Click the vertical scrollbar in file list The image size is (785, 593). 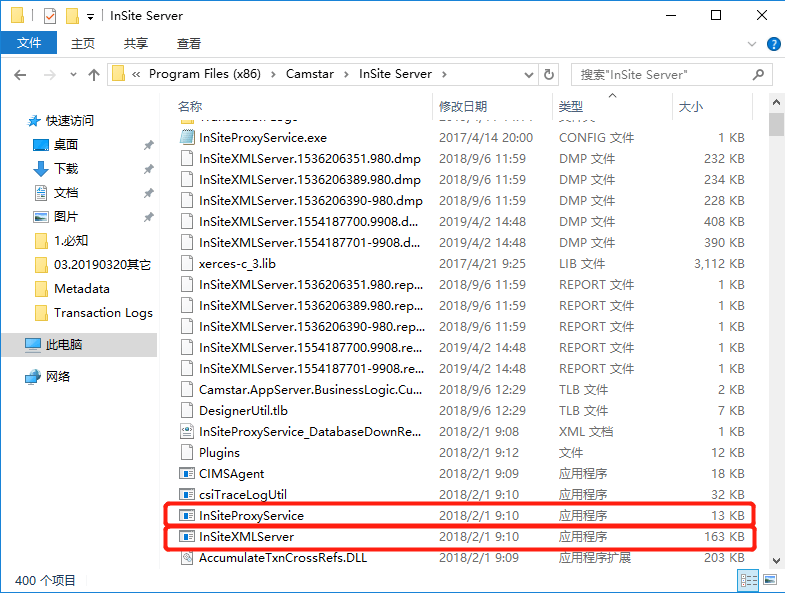(x=776, y=300)
